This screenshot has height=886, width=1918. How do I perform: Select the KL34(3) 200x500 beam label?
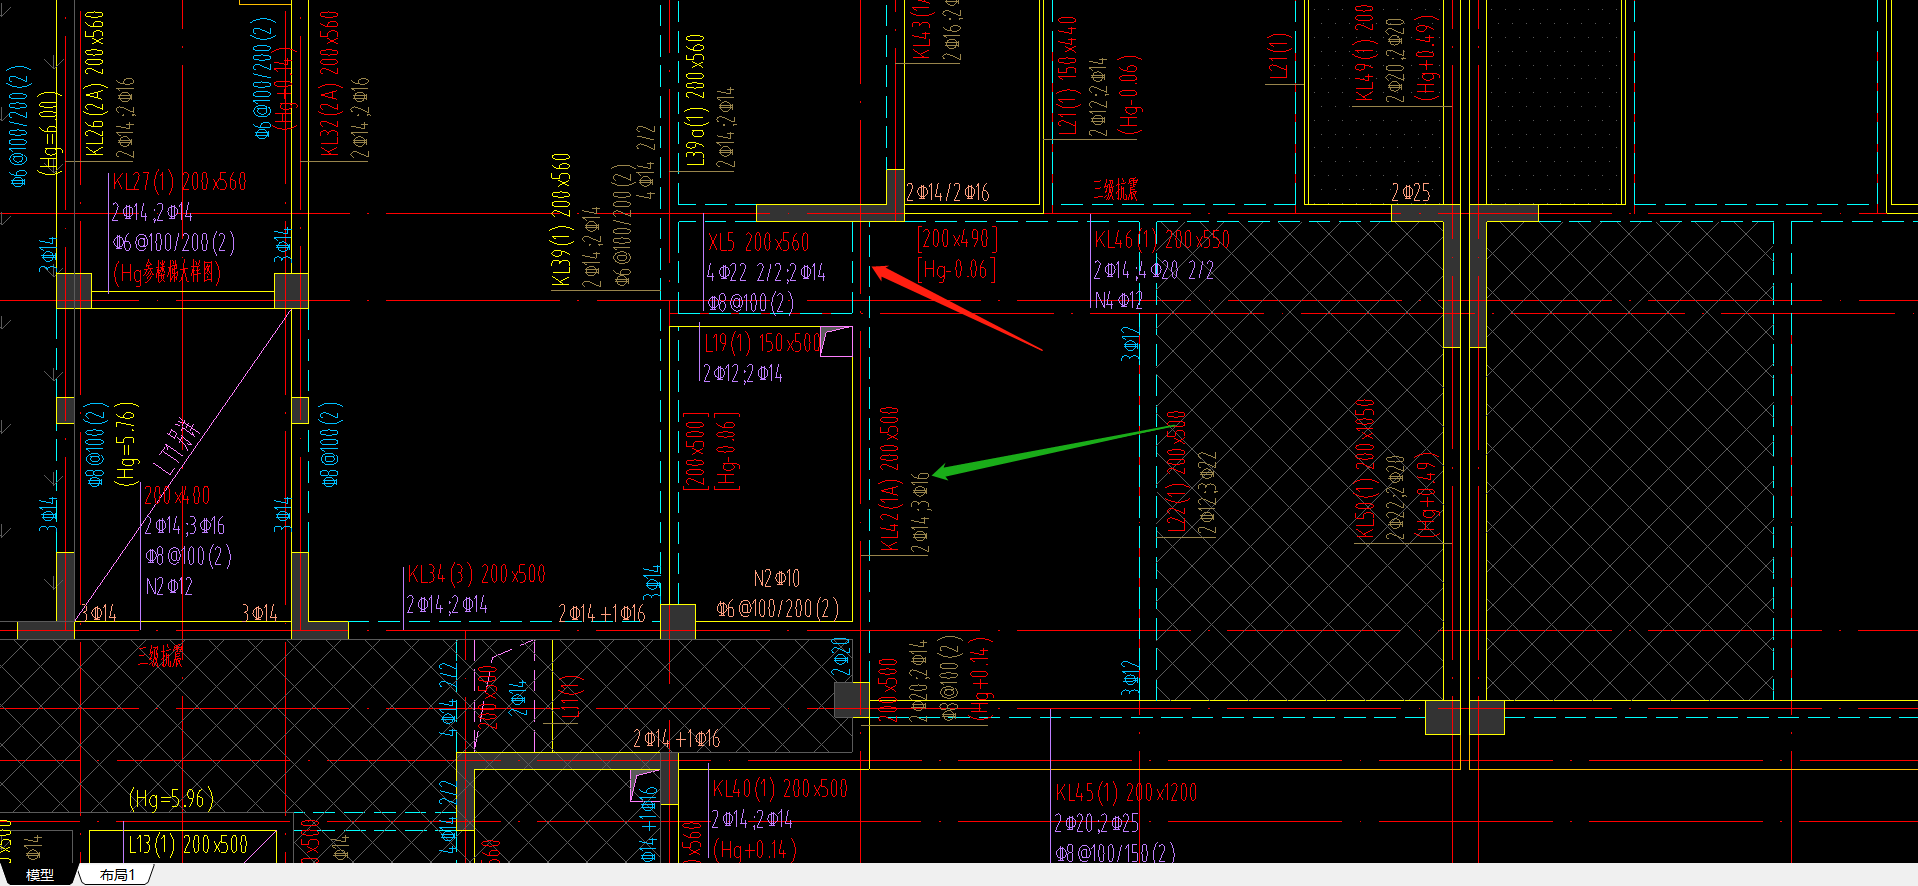(476, 574)
